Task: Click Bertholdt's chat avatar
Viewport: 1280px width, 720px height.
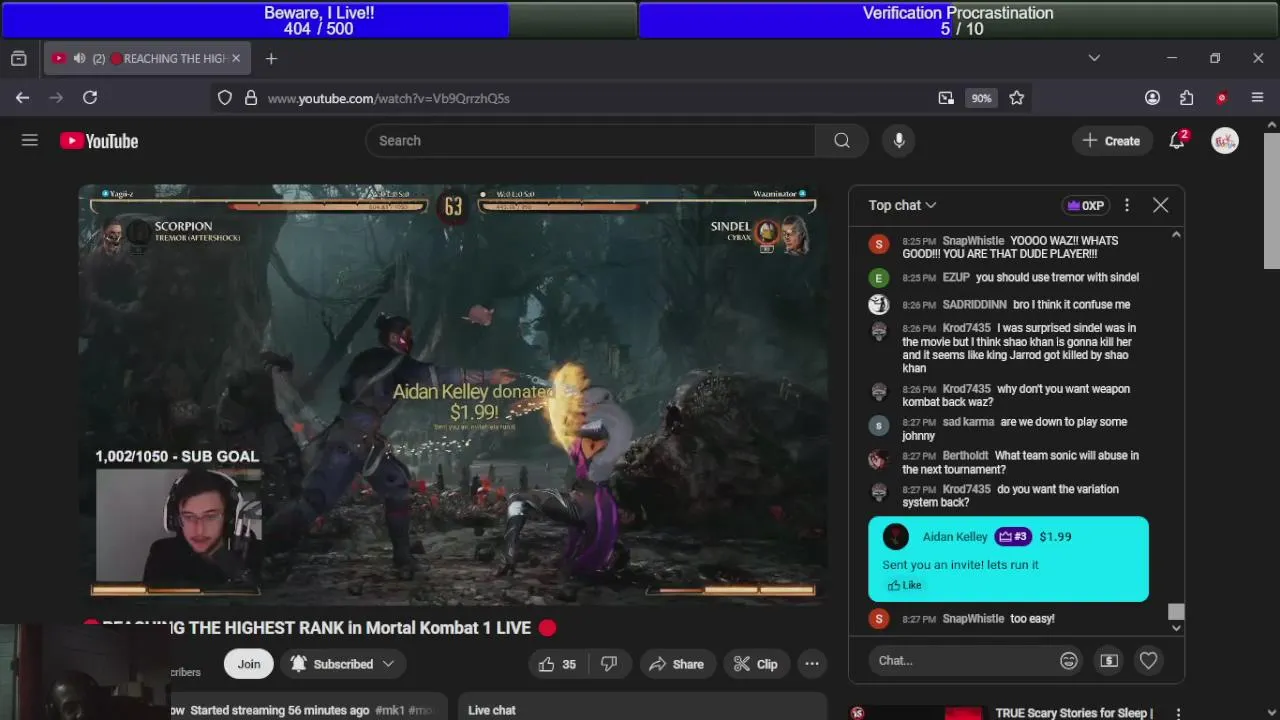Action: pyautogui.click(x=879, y=459)
